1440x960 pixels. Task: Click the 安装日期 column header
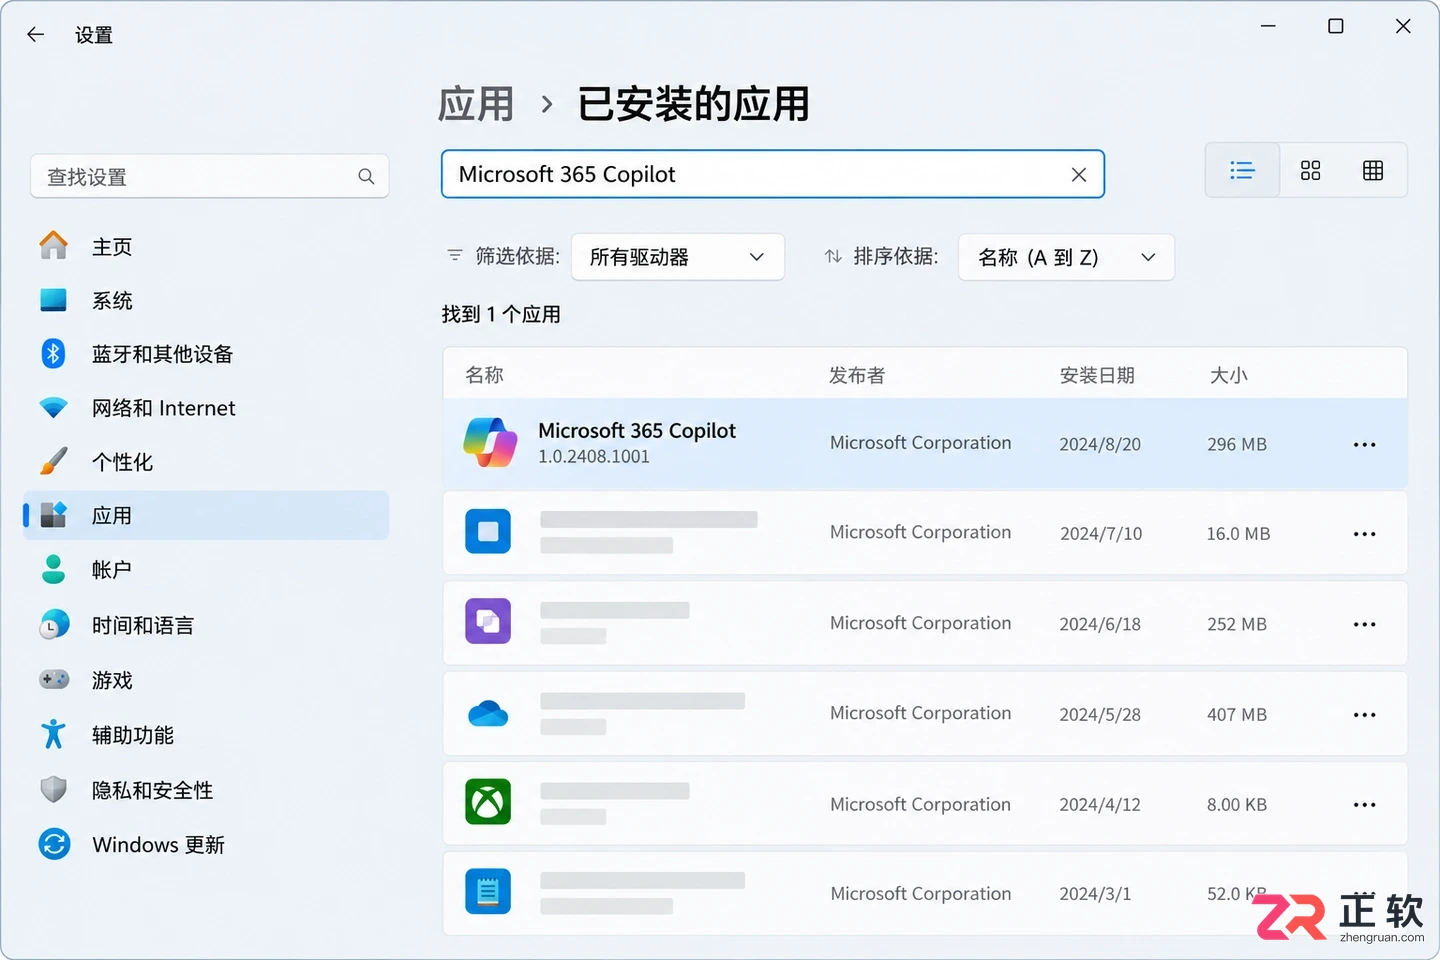pyautogui.click(x=1097, y=375)
